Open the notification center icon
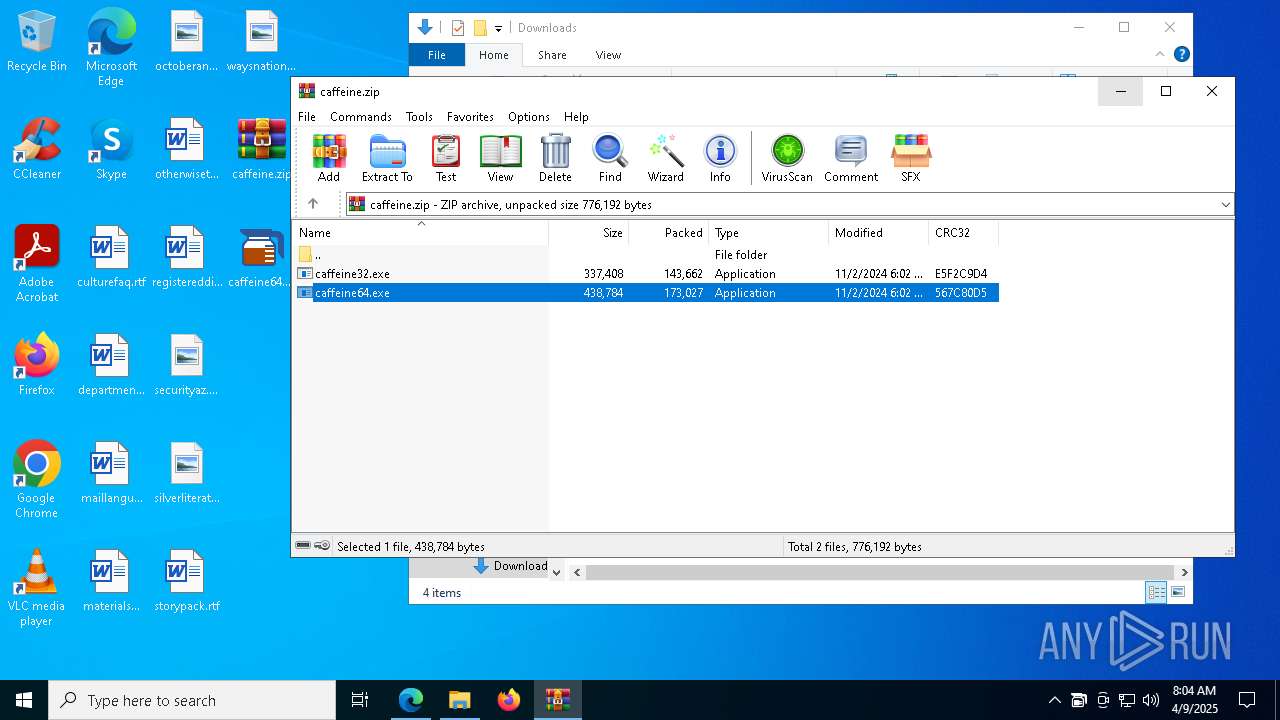This screenshot has width=1280, height=720. click(x=1247, y=700)
